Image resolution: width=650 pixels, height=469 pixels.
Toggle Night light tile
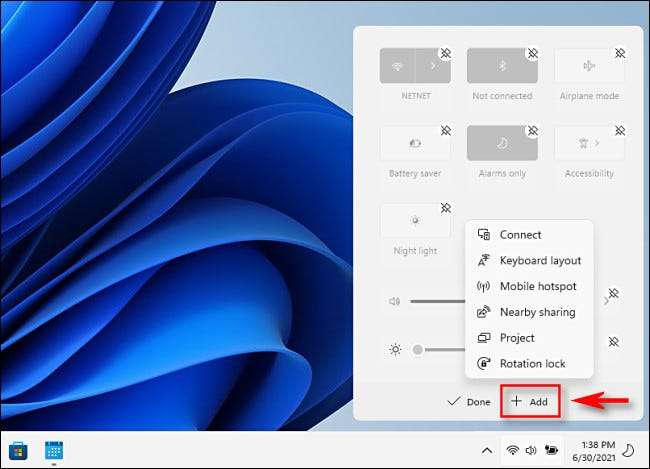pyautogui.click(x=415, y=221)
